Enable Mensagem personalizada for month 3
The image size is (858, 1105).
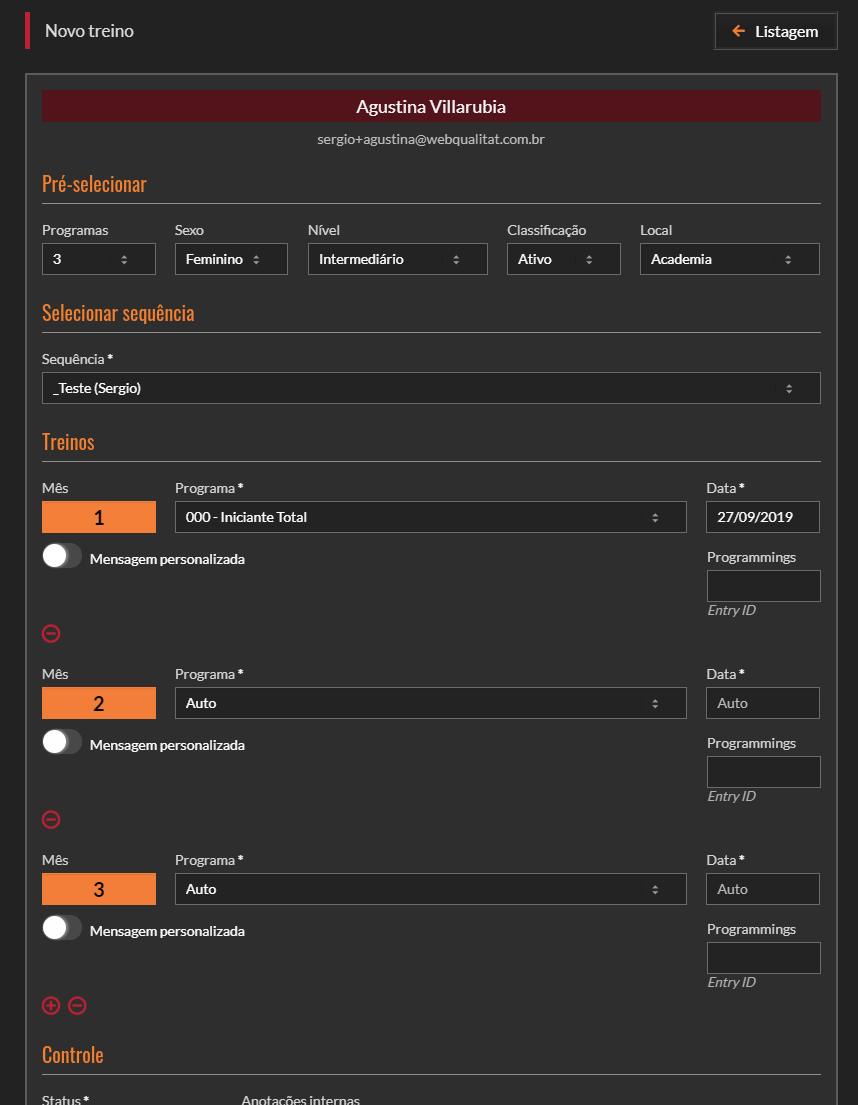[62, 930]
